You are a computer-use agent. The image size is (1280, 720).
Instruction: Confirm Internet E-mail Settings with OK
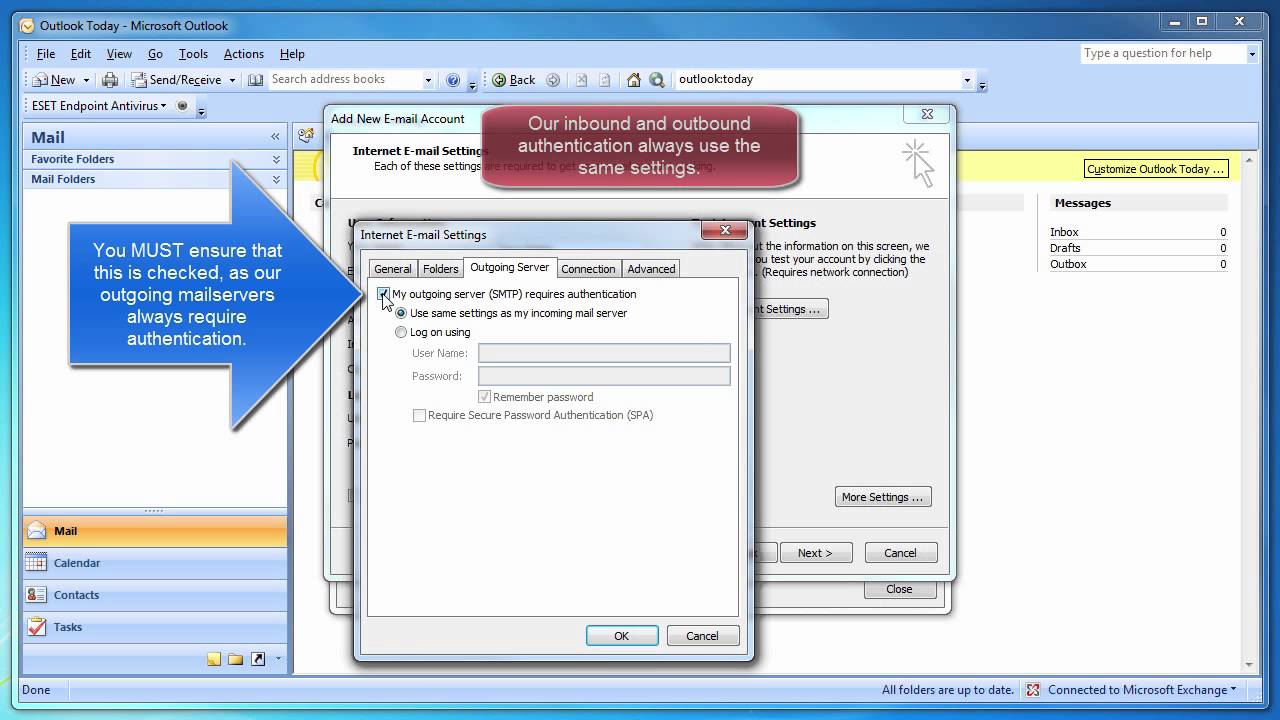(622, 636)
